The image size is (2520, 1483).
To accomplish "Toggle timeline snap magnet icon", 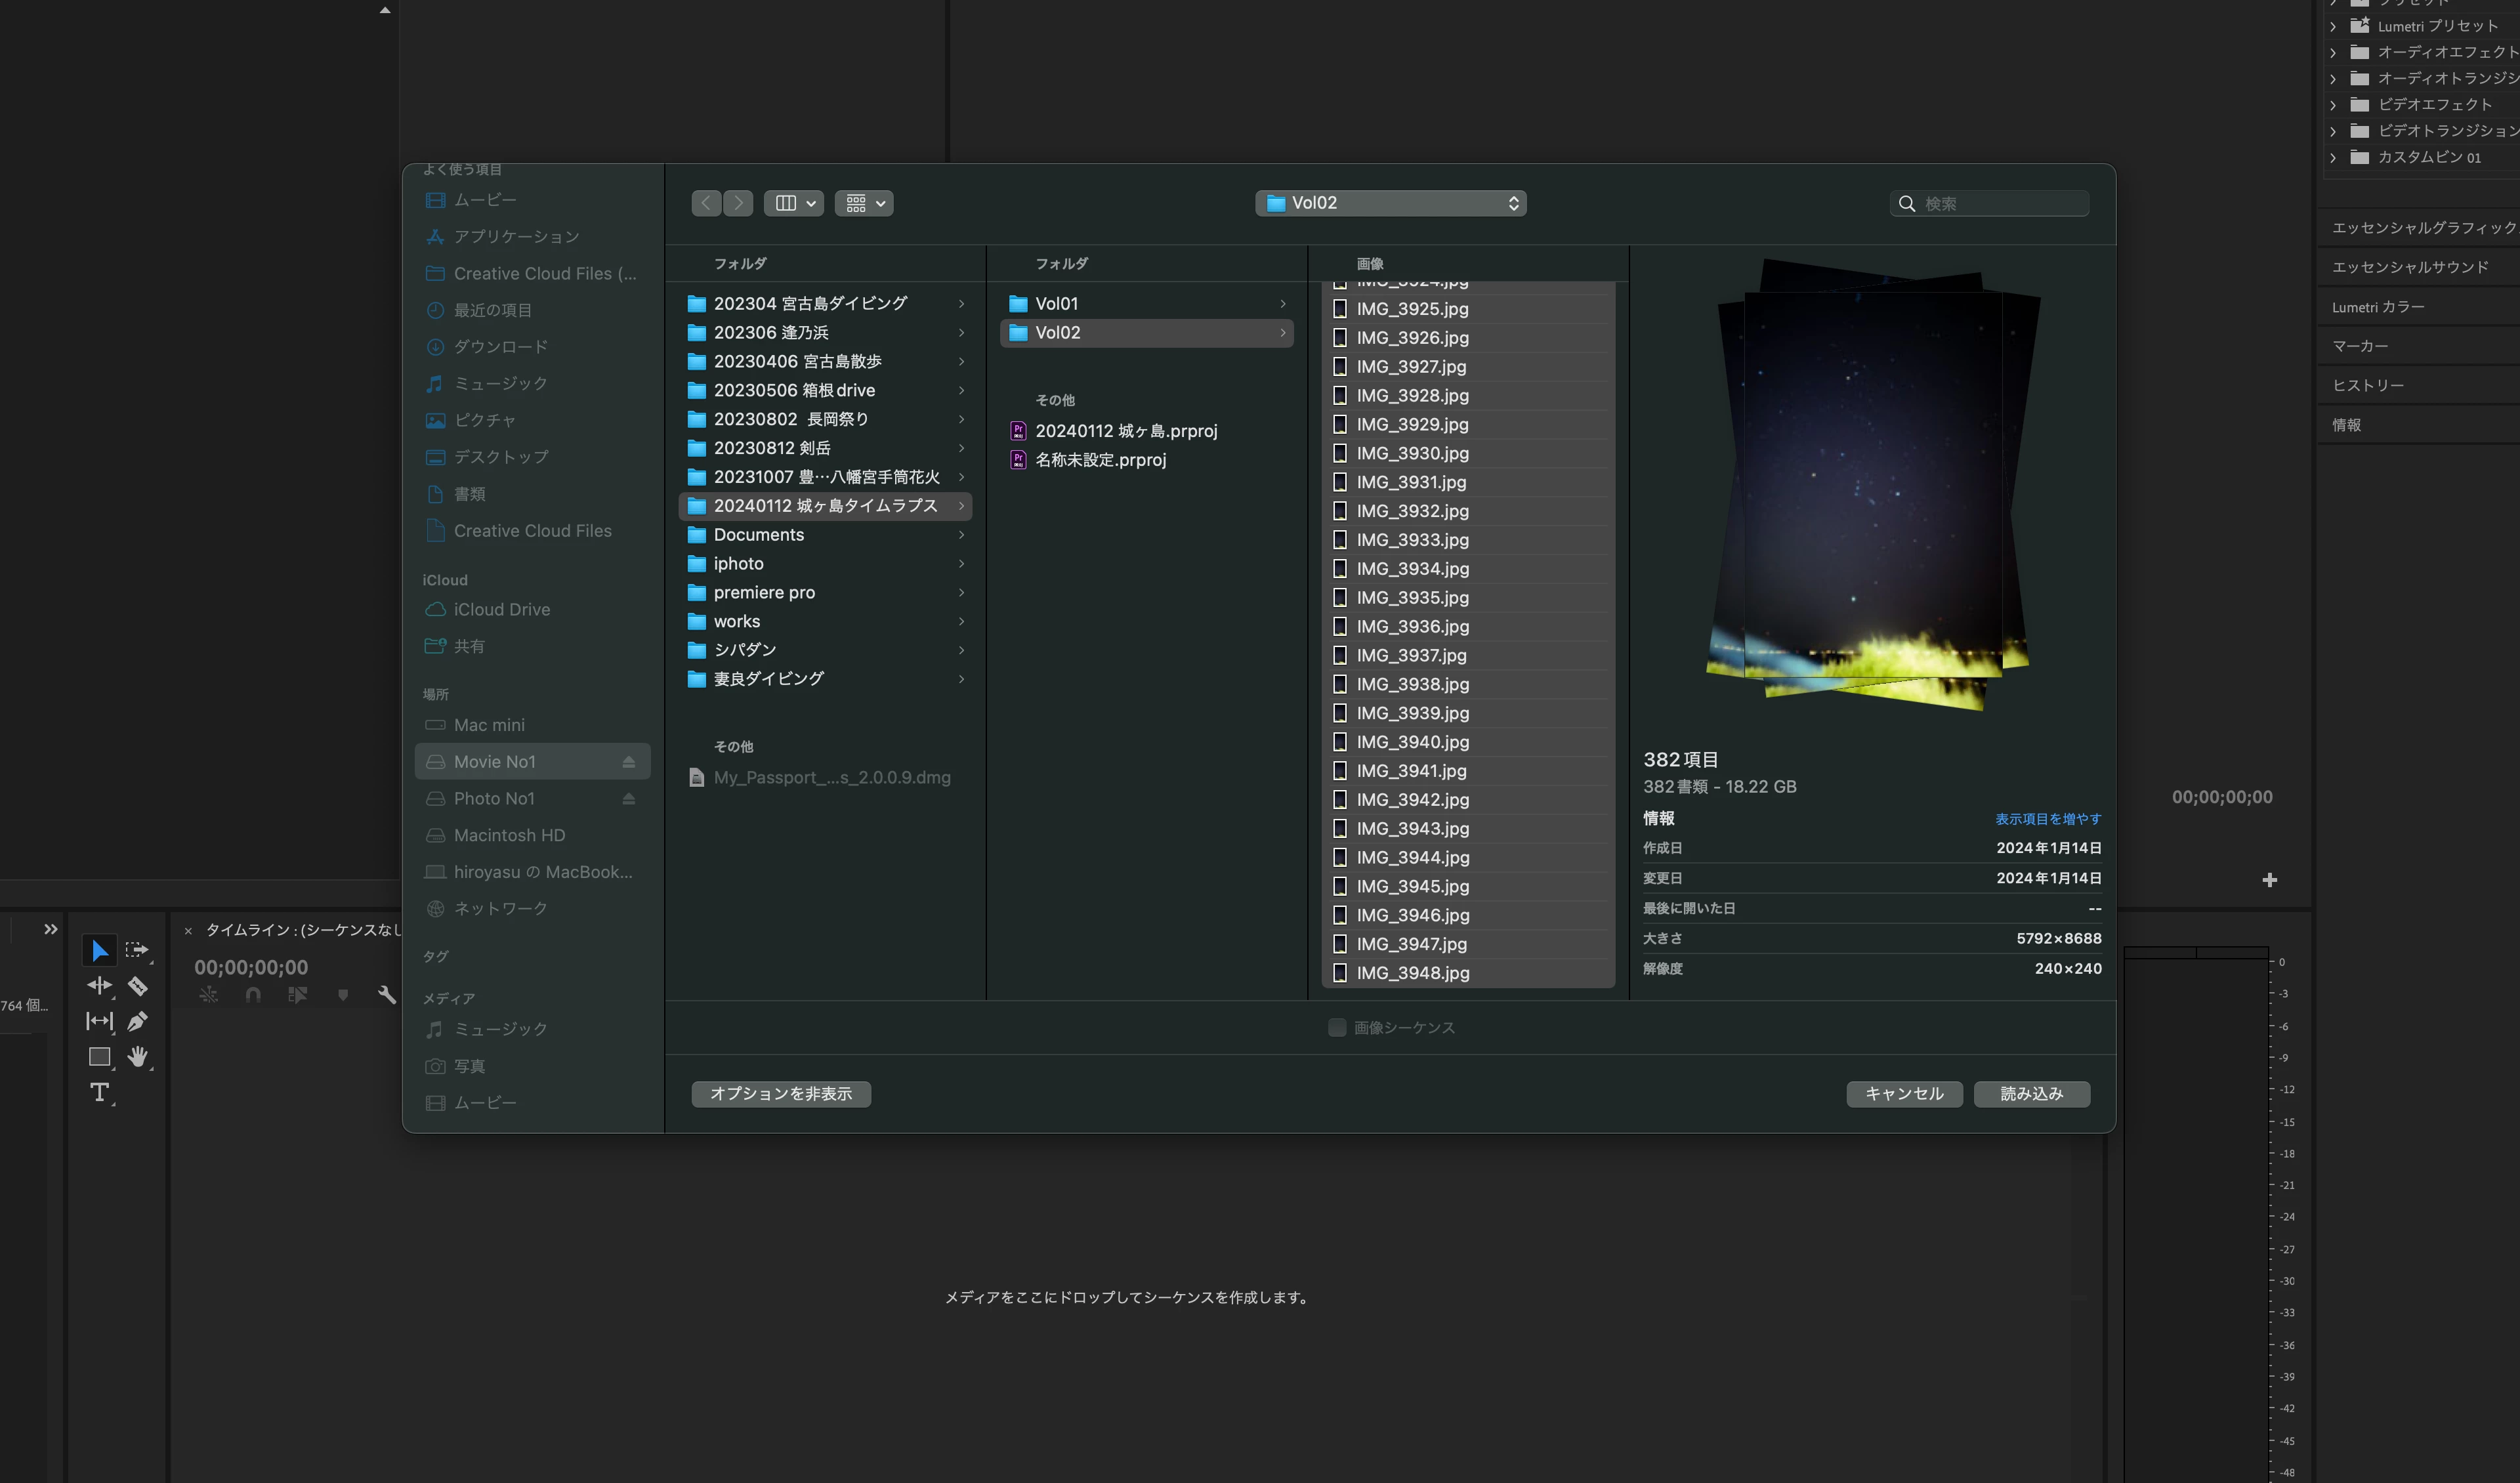I will tap(253, 995).
